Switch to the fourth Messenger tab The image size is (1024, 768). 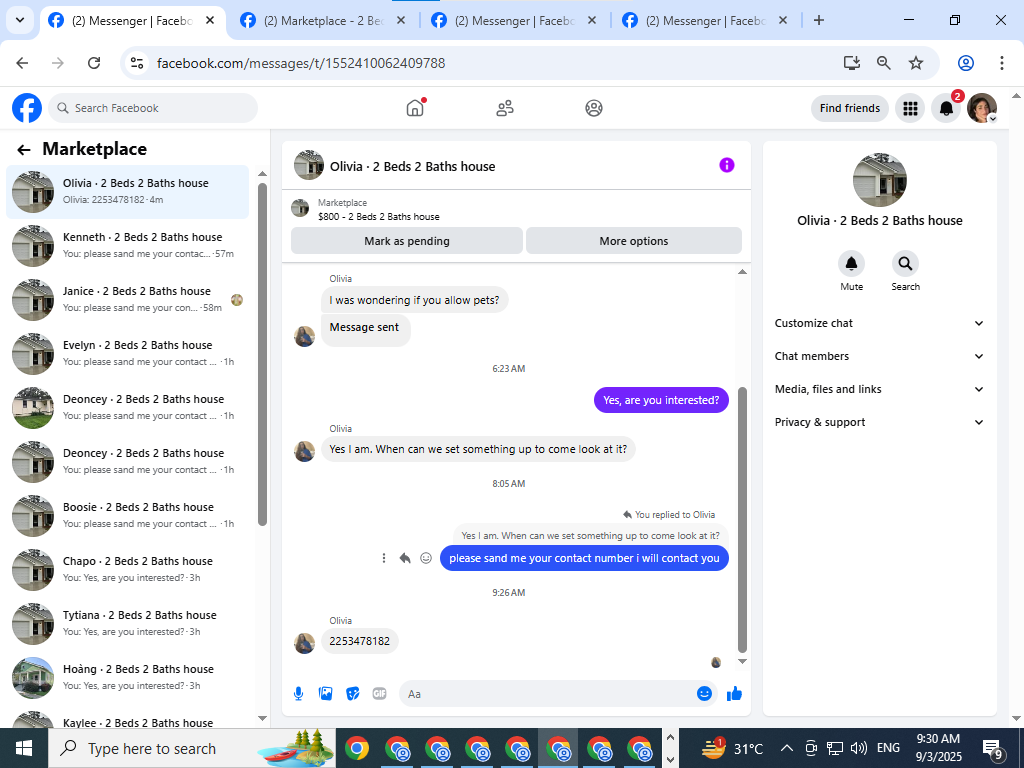(x=705, y=20)
